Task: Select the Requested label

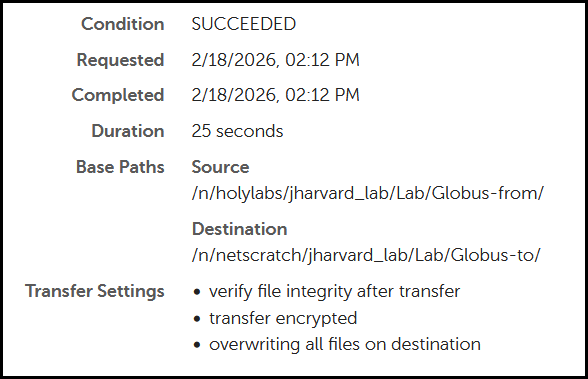Action: pyautogui.click(x=120, y=60)
